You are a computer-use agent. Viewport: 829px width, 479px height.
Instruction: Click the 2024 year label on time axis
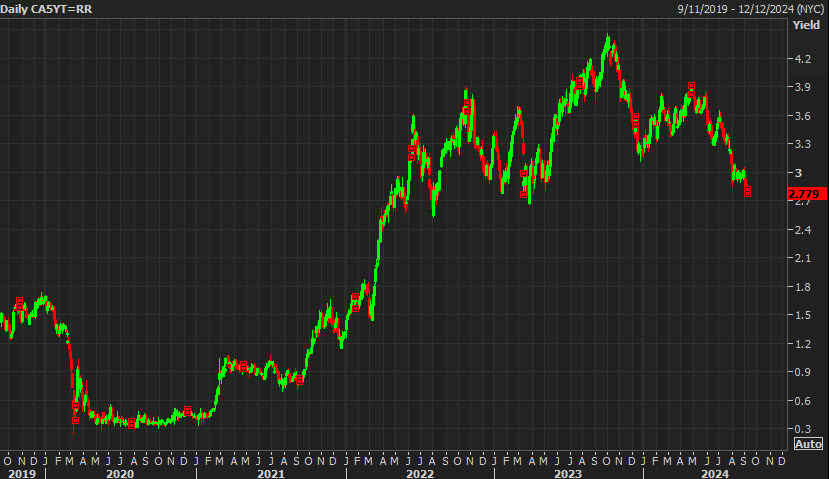pyautogui.click(x=714, y=473)
